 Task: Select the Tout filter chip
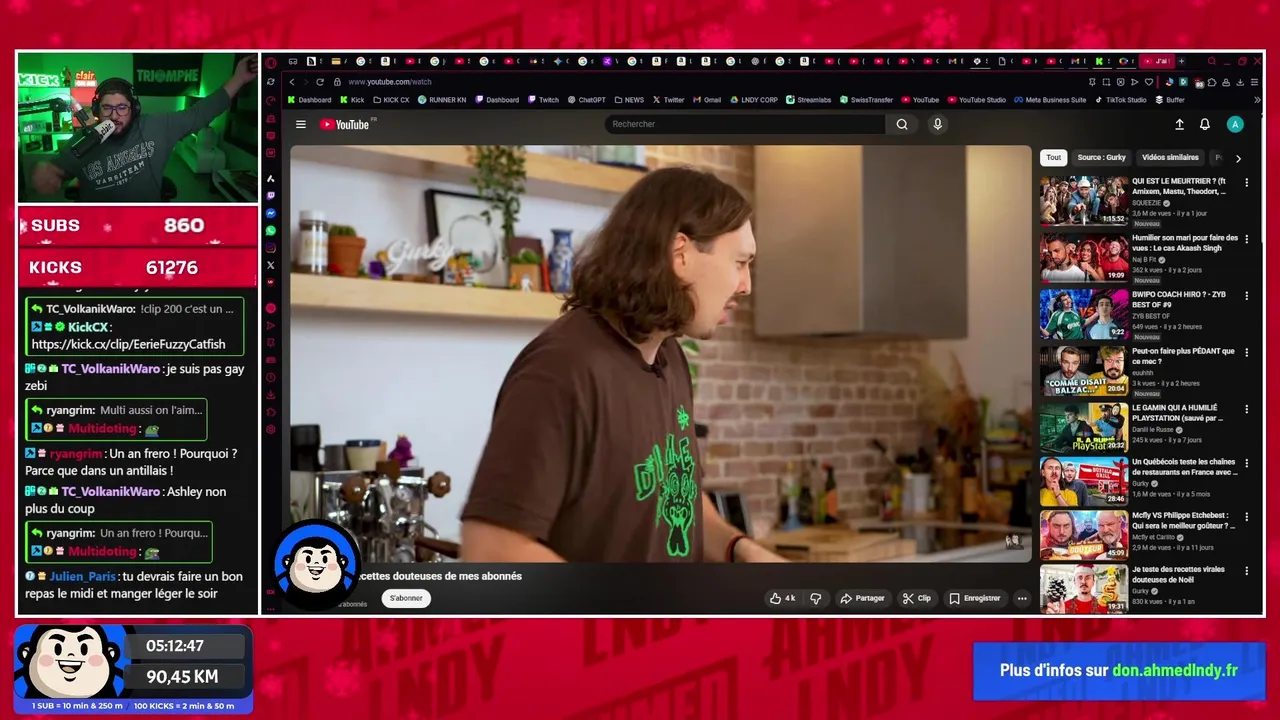point(1053,157)
